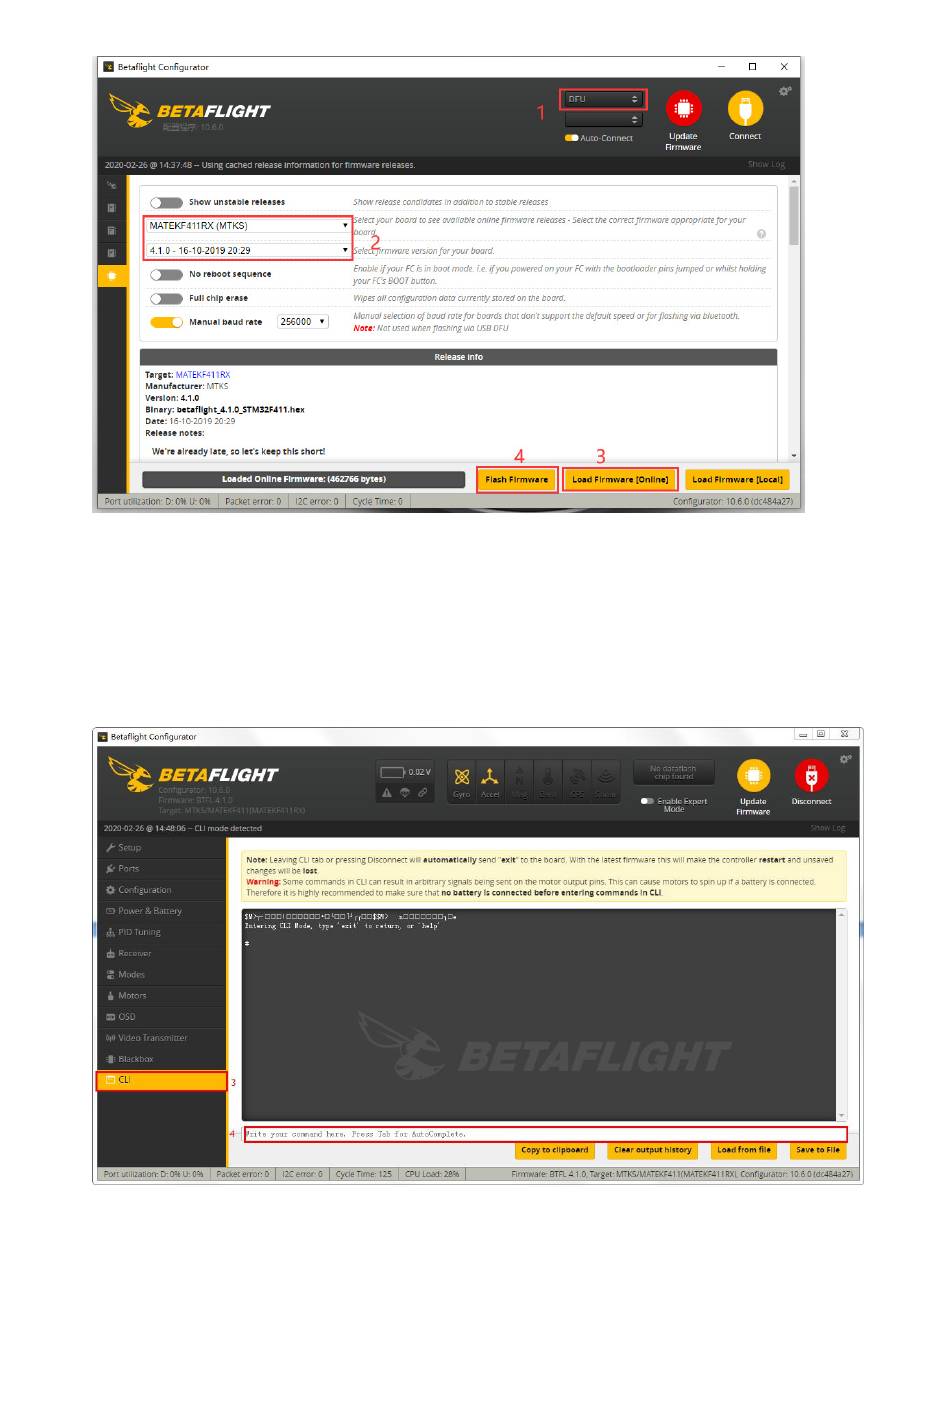This screenshot has width=950, height=1409.
Task: Turn off the Manual baud rate switch
Action: click(x=166, y=322)
